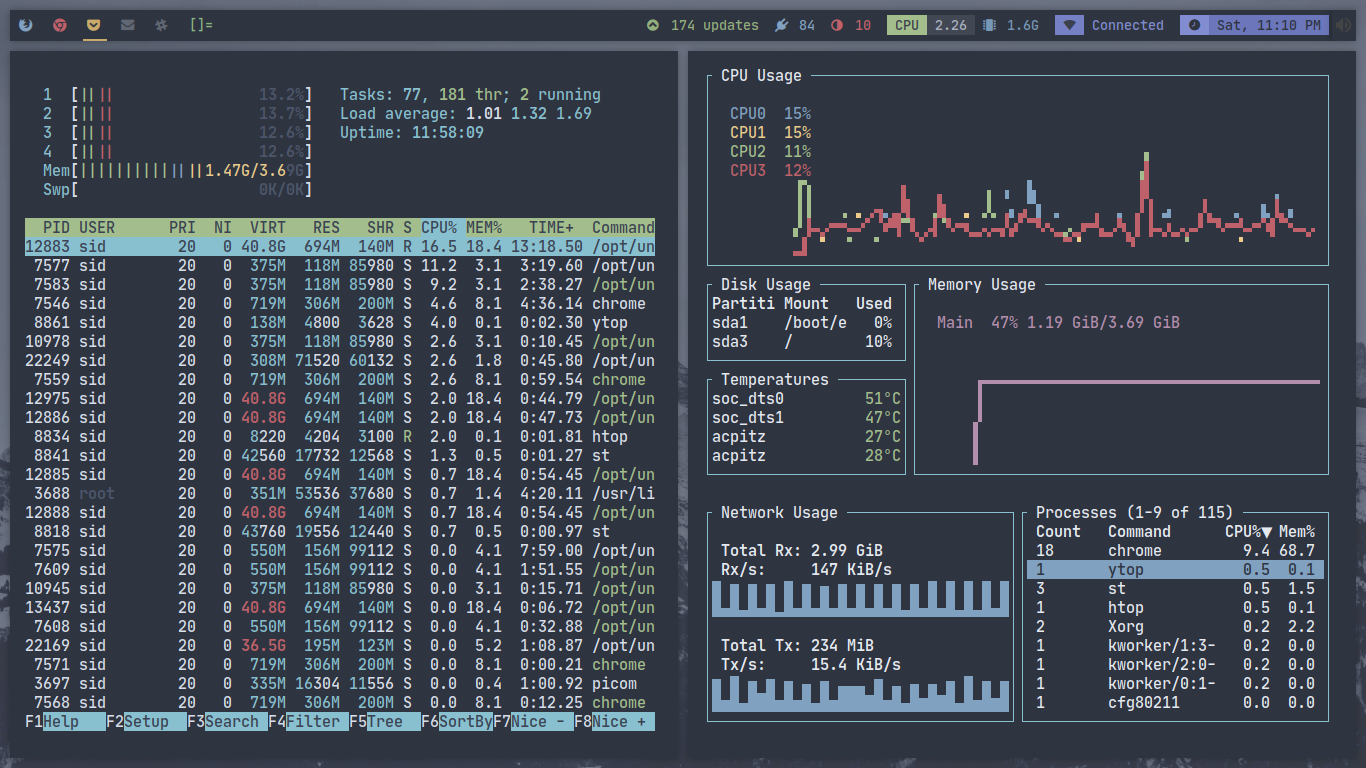Viewport: 1366px width, 768px height.
Task: Switch to the Firefox workspace icon
Action: tap(25, 25)
